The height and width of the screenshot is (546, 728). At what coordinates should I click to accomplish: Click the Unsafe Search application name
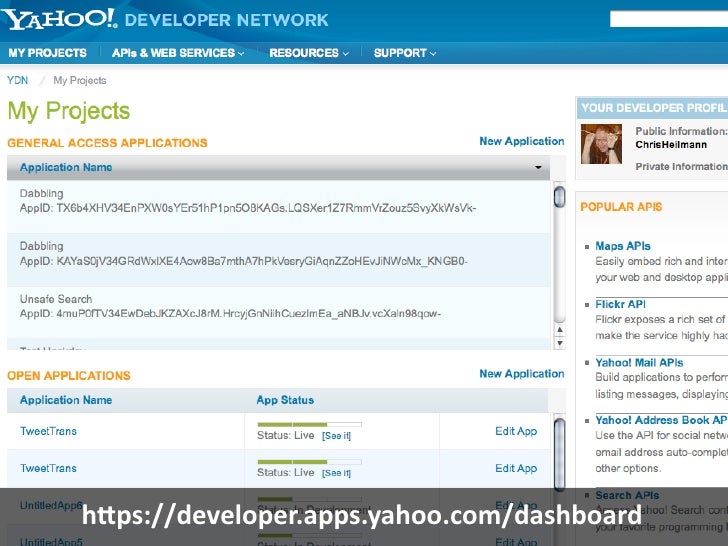pyautogui.click(x=56, y=299)
